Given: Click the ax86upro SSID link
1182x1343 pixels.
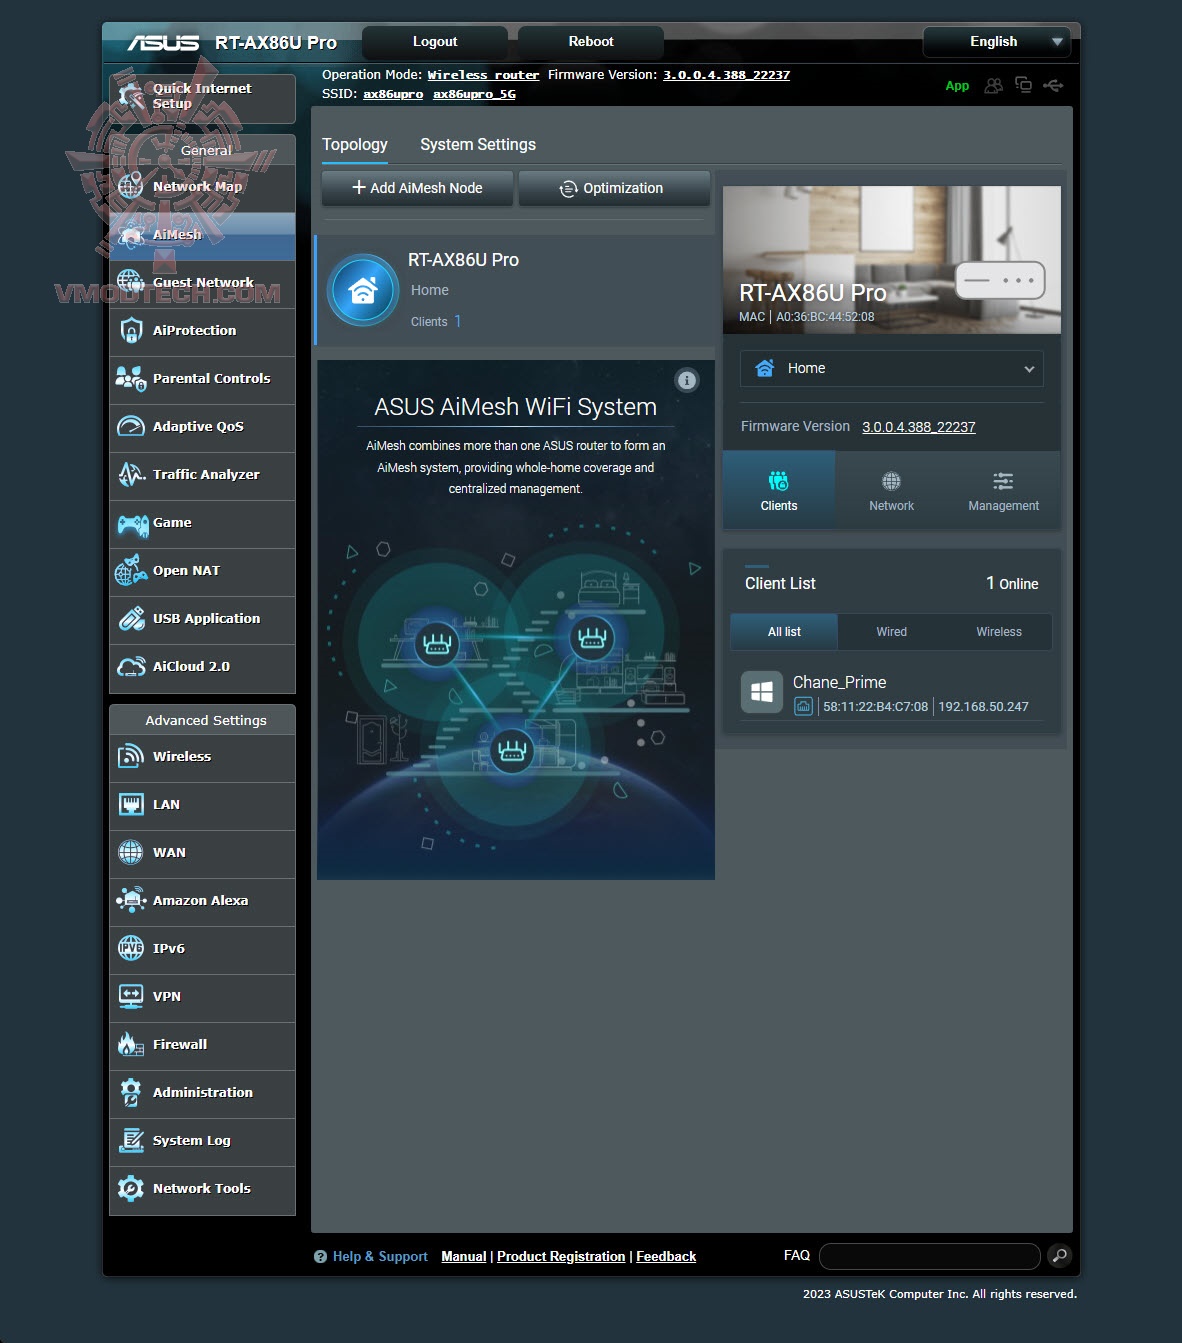Looking at the screenshot, I should click(x=393, y=94).
